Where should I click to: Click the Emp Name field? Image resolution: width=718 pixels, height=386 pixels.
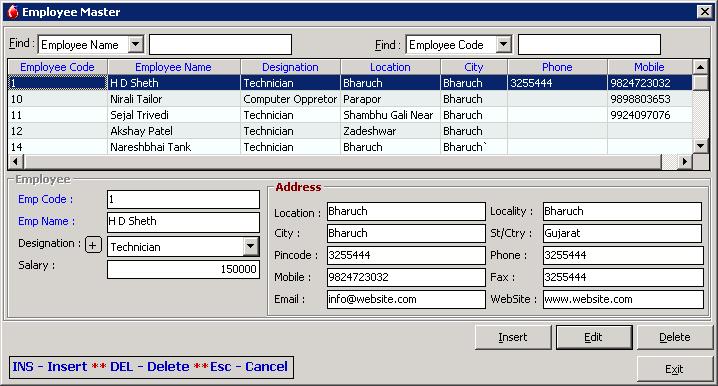[183, 222]
